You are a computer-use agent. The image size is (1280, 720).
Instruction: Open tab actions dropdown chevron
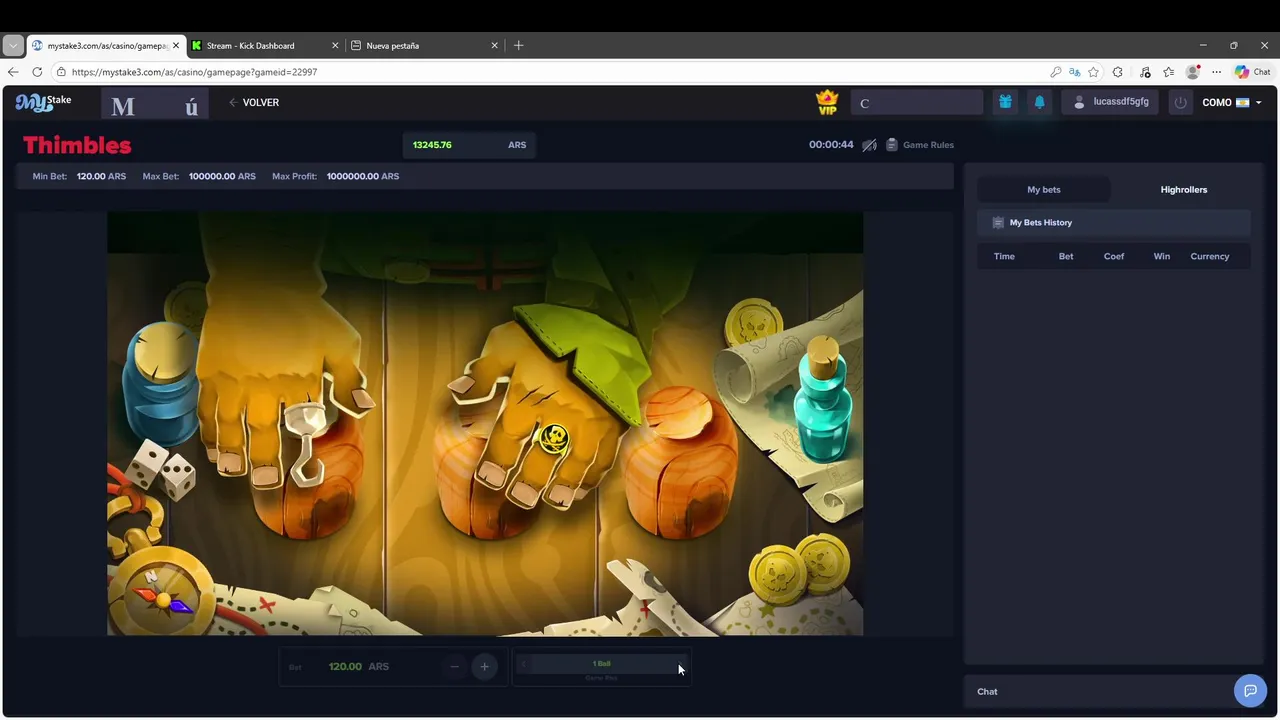click(x=13, y=45)
